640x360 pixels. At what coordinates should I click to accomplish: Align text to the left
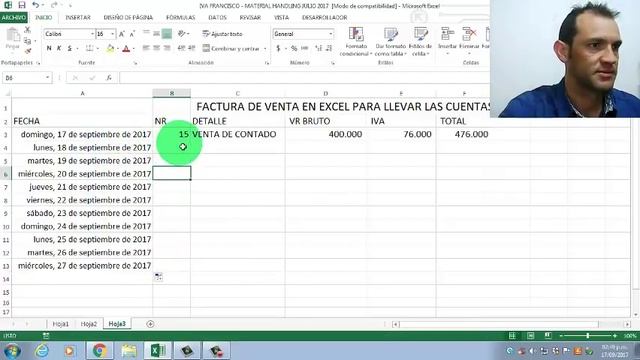pos(146,49)
